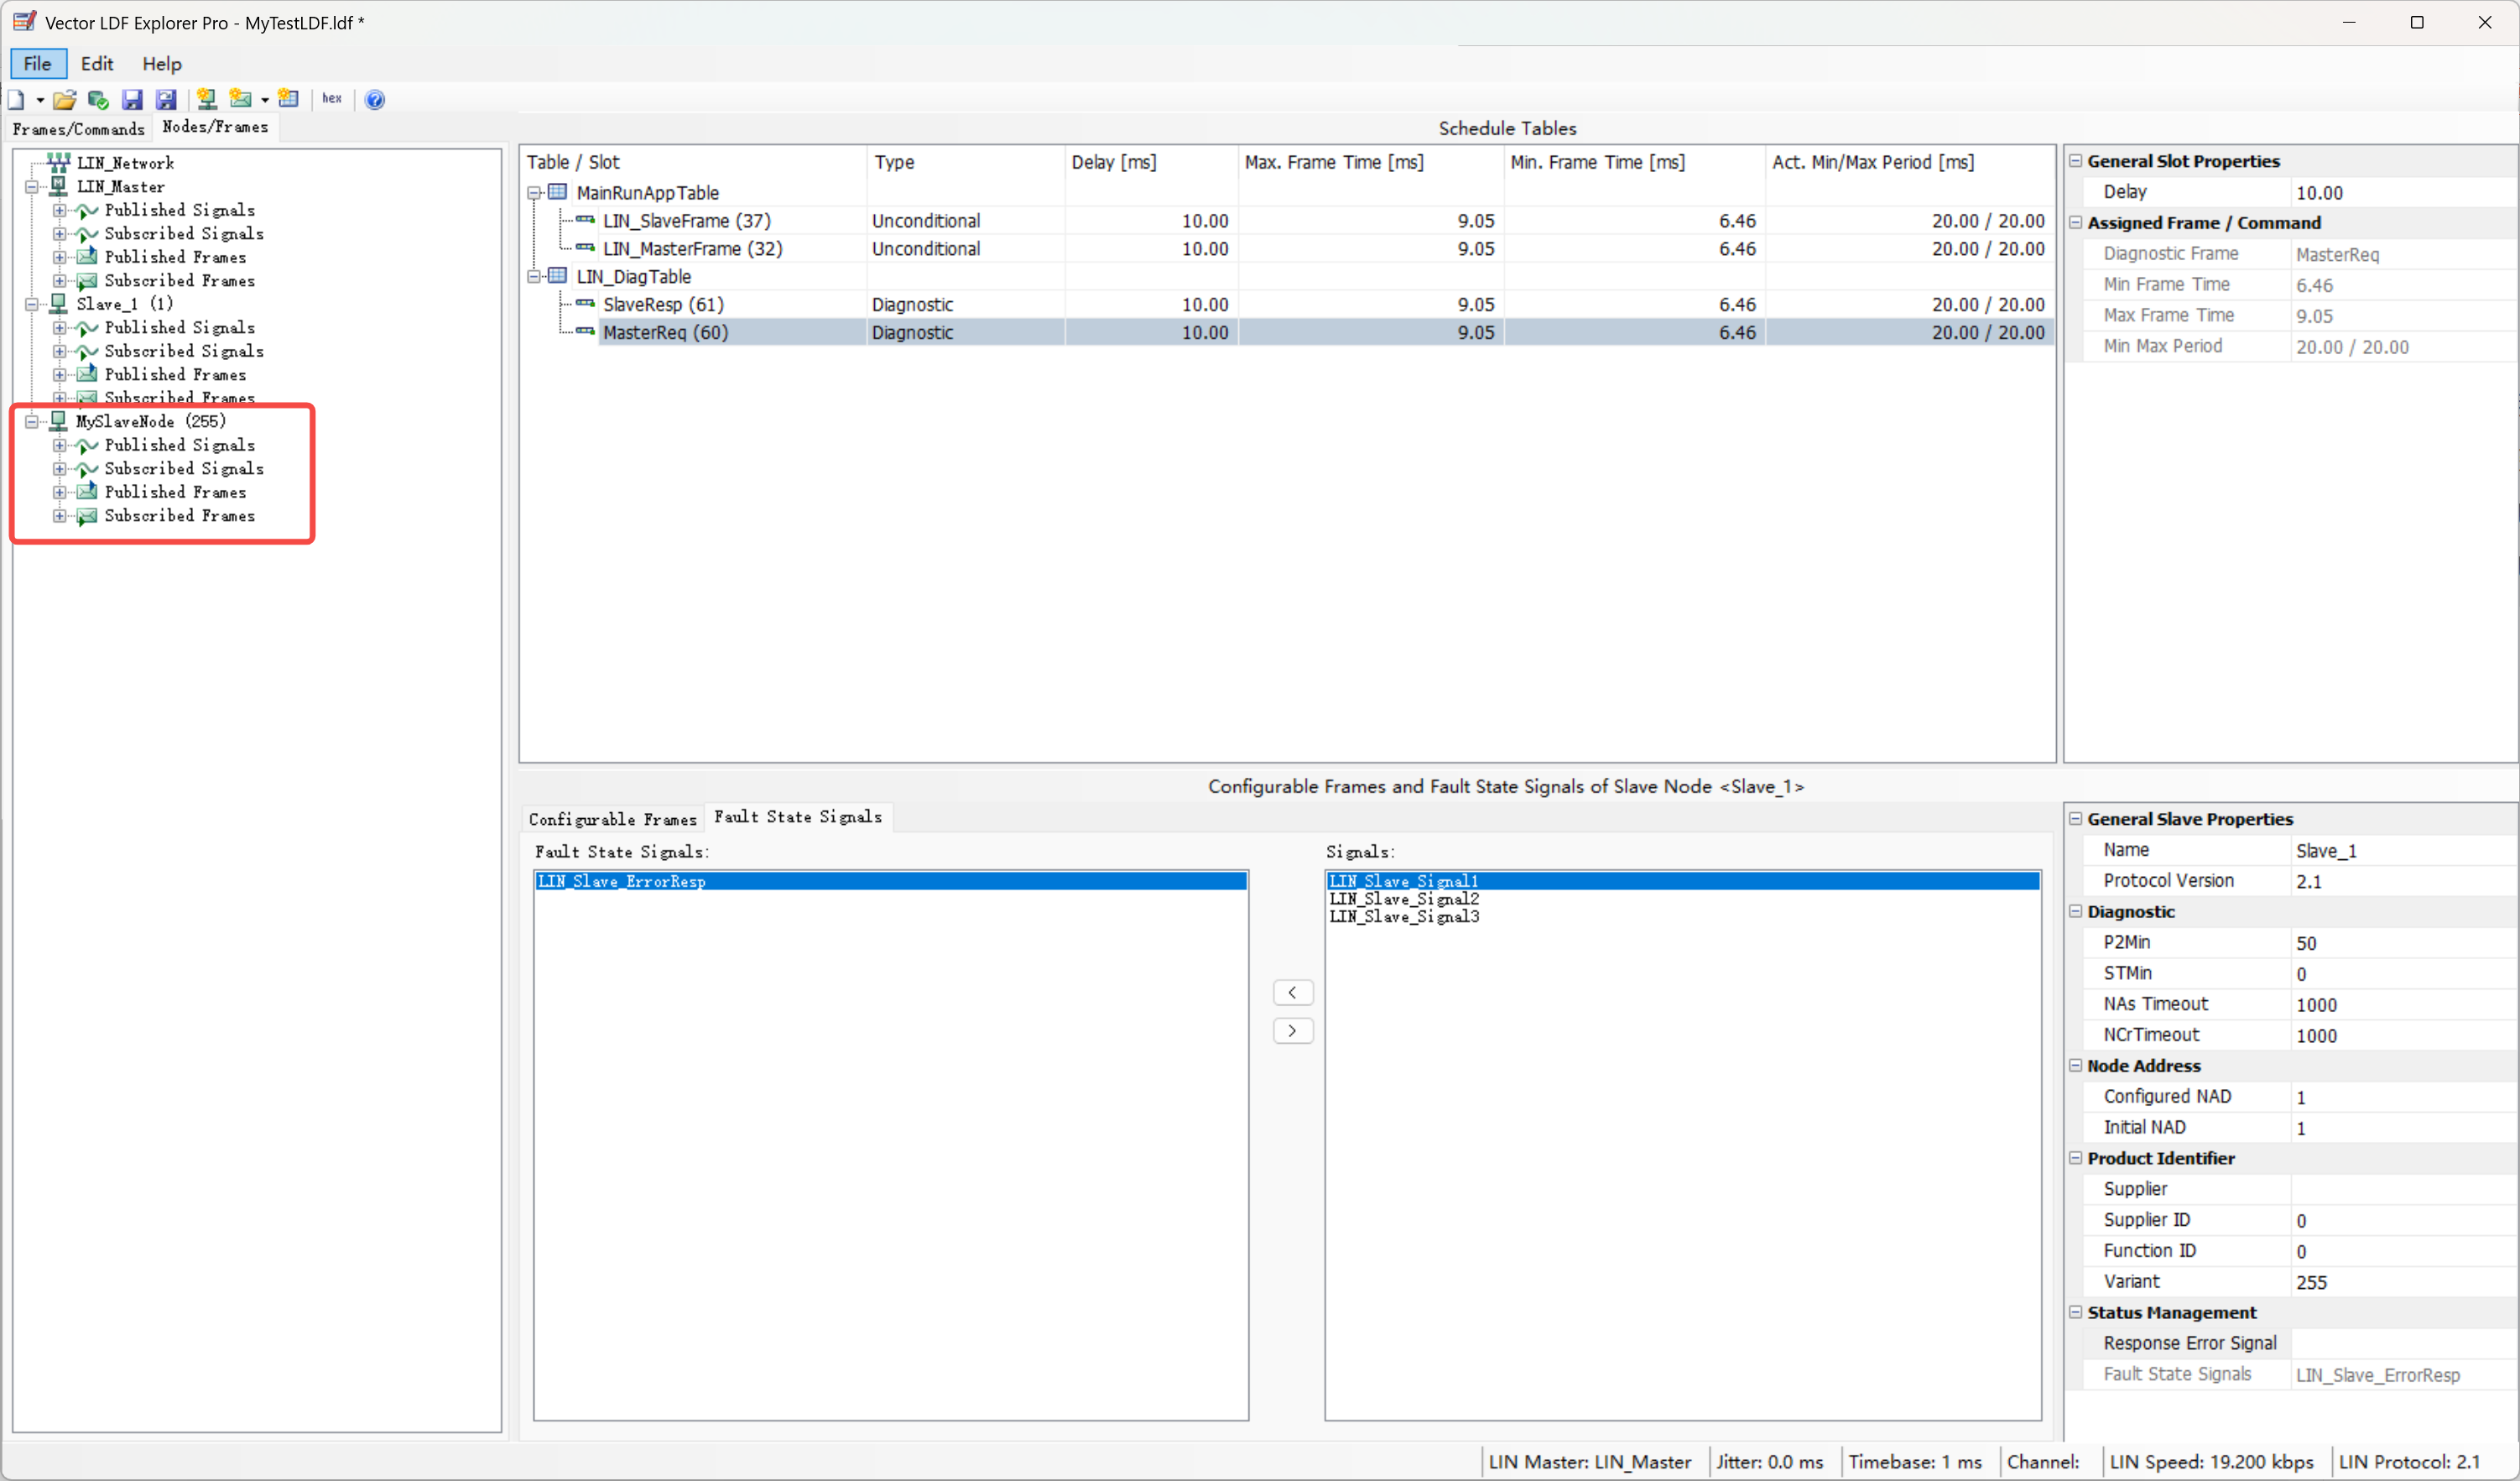Switch to the Configurable Frames tab
2520x1481 pixels.
click(613, 819)
